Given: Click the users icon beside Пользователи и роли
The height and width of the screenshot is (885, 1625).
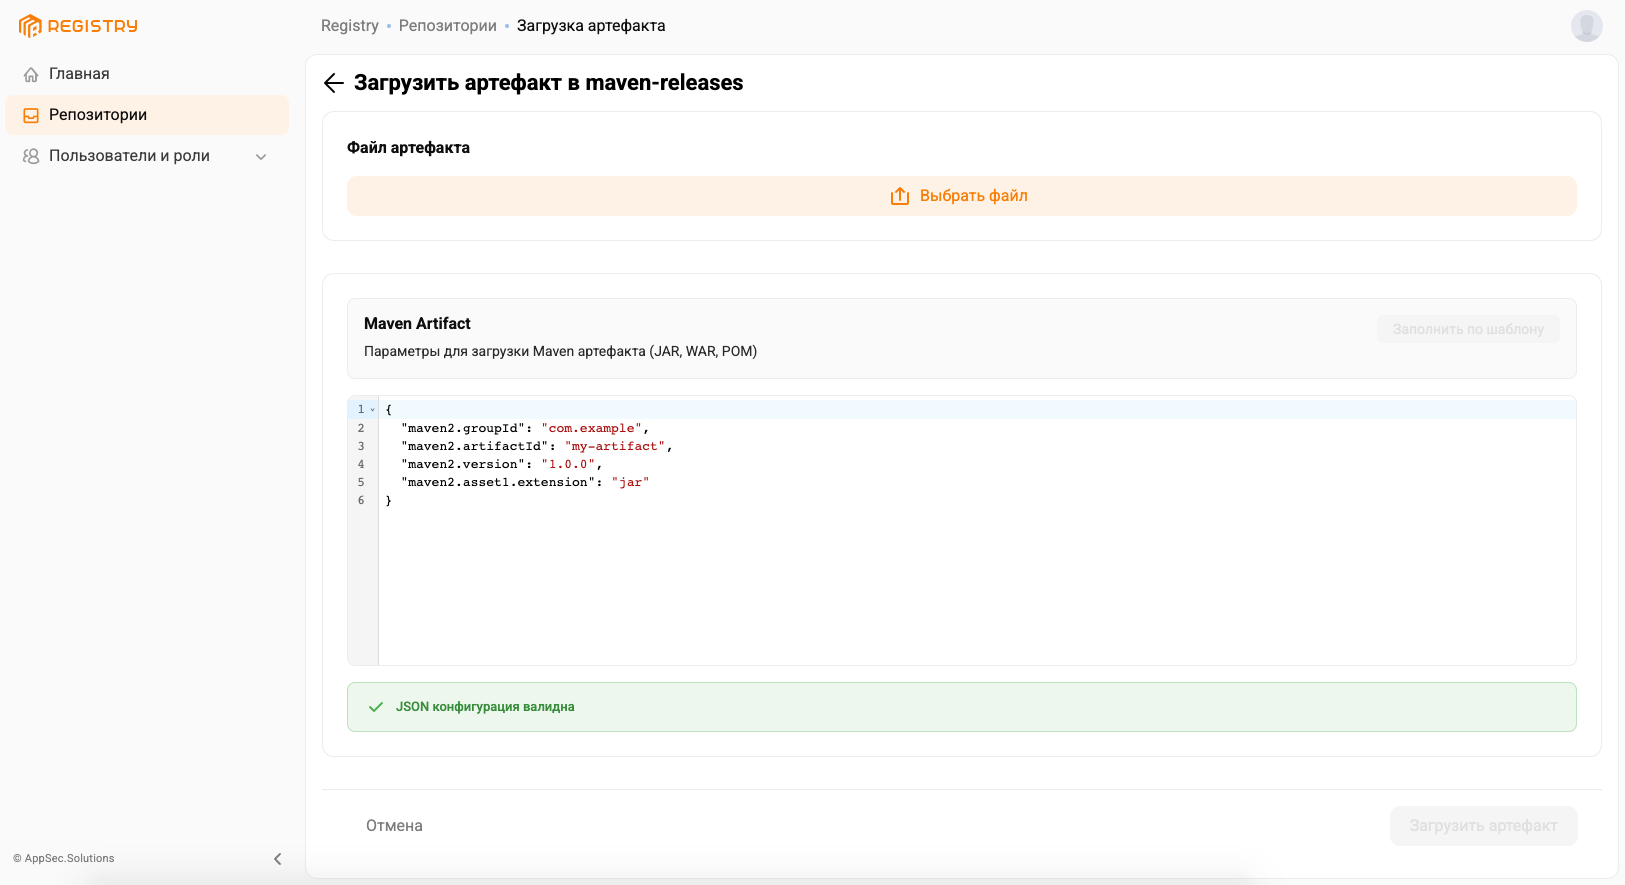Looking at the screenshot, I should [x=31, y=156].
